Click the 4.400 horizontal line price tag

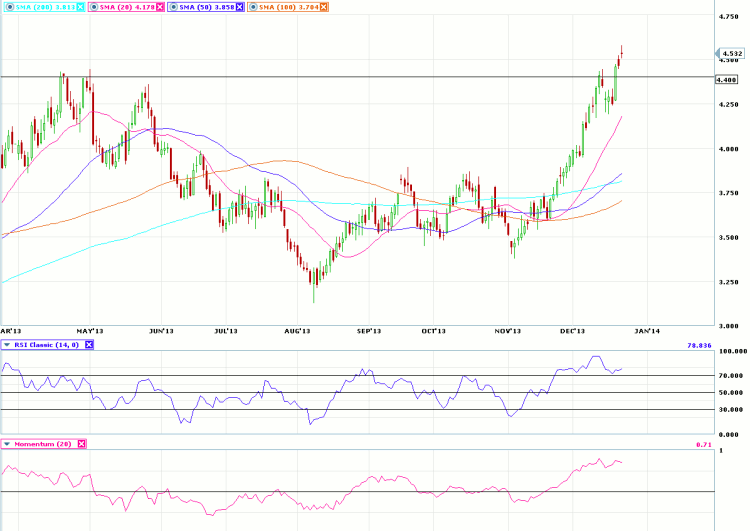click(726, 80)
